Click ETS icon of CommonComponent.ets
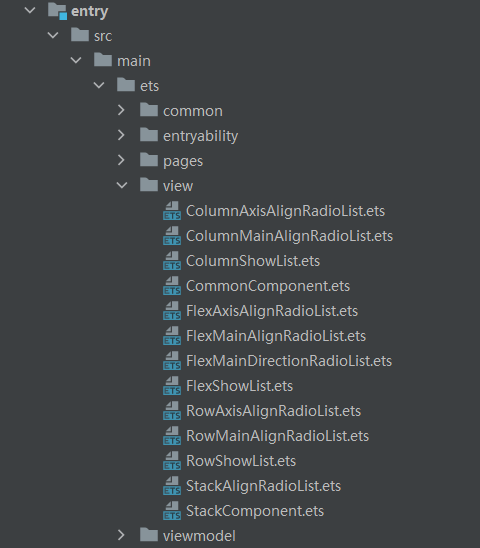The width and height of the screenshot is (480, 548). click(172, 286)
